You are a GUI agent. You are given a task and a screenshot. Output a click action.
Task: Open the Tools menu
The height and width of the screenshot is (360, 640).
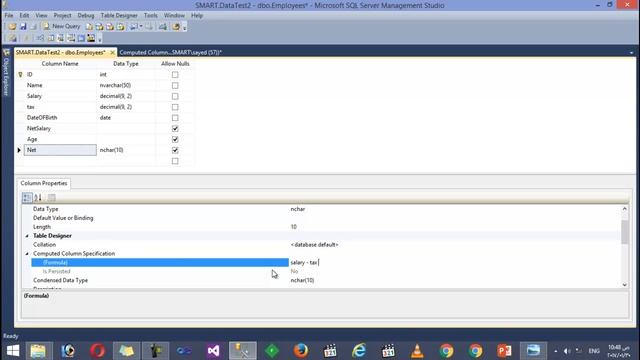(150, 16)
